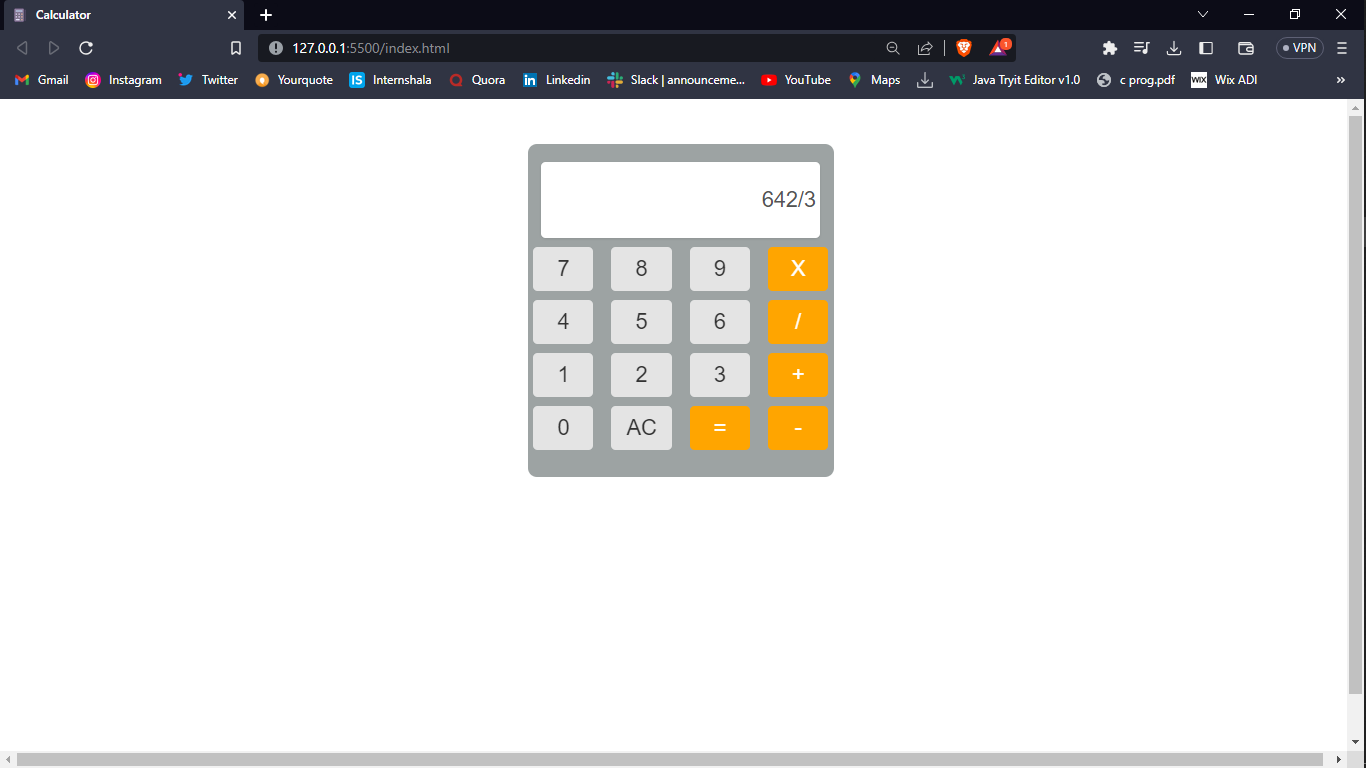Expand the tab search chevron
The width and height of the screenshot is (1366, 768).
click(1202, 15)
